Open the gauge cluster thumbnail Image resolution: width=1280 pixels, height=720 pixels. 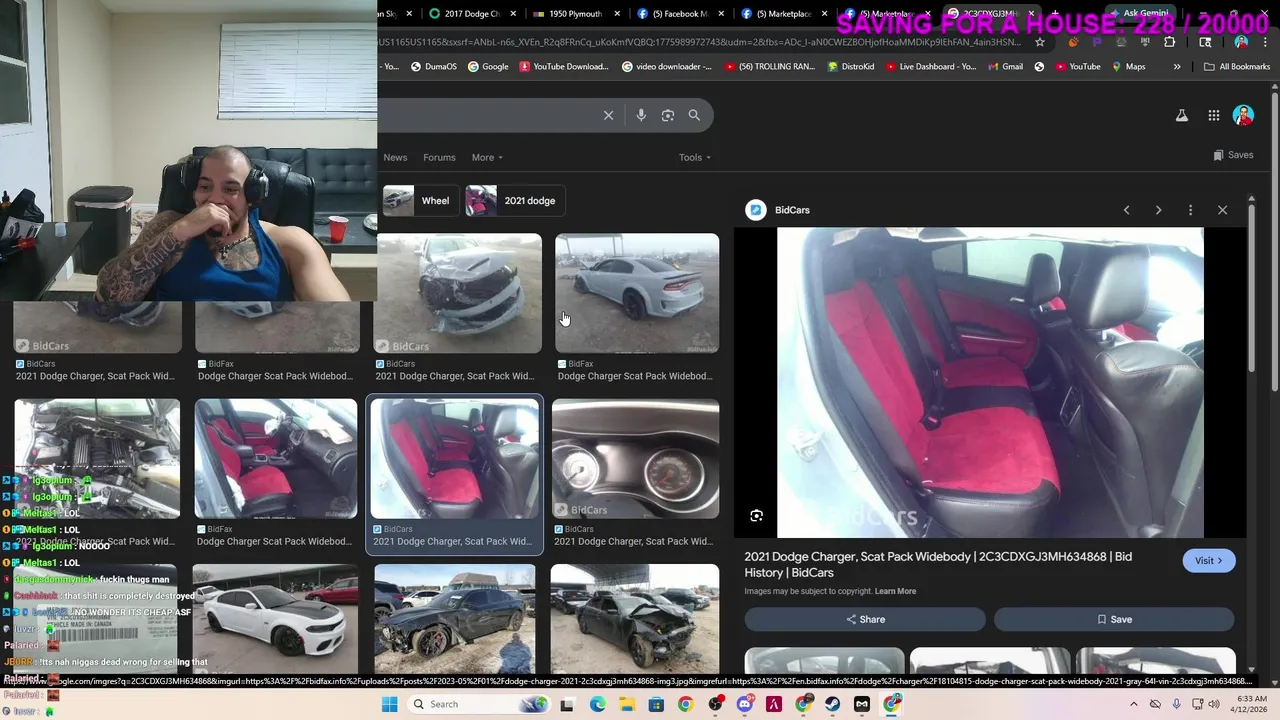click(x=636, y=459)
